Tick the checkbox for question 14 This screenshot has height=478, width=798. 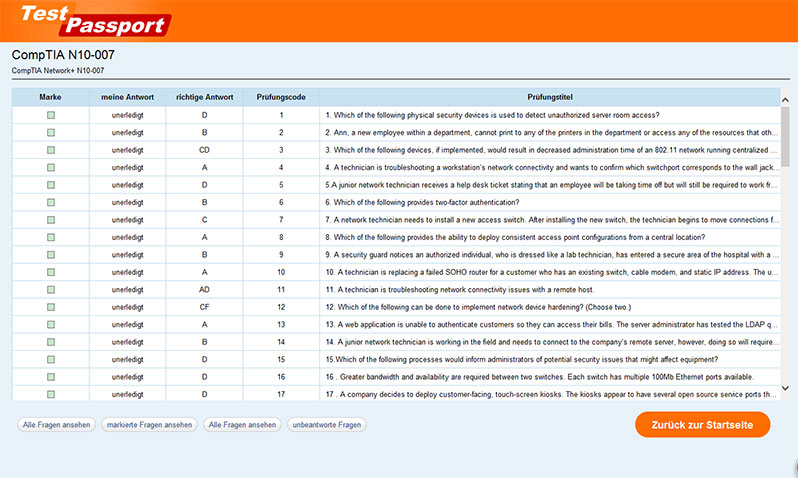[x=51, y=342]
